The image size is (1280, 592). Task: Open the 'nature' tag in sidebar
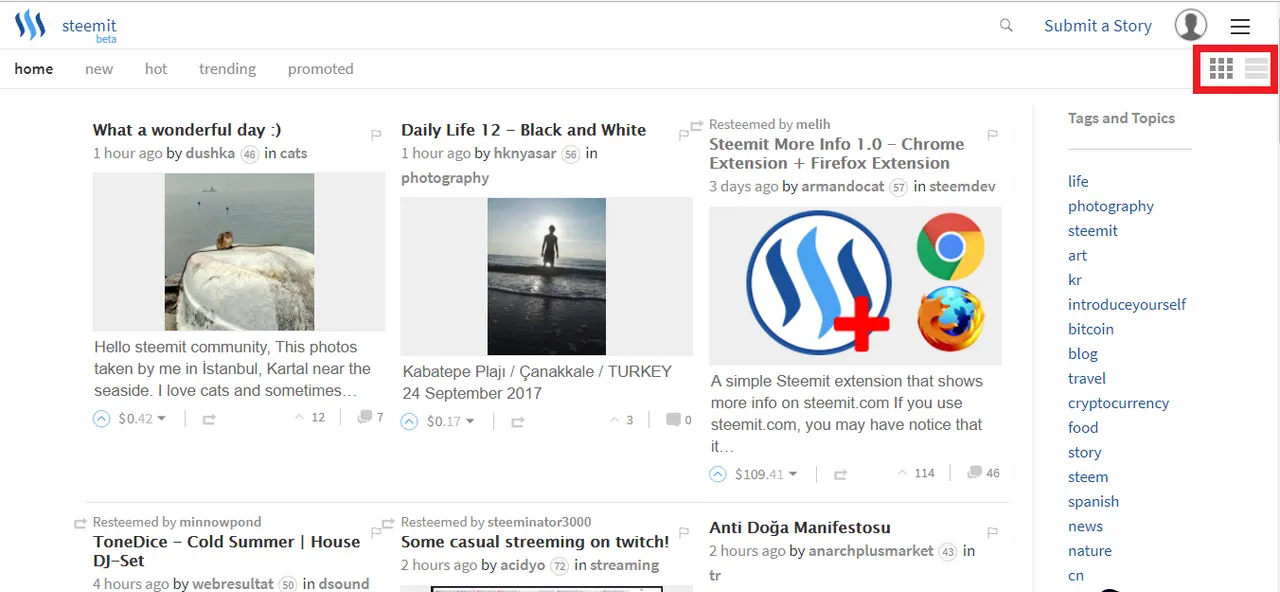pos(1090,551)
